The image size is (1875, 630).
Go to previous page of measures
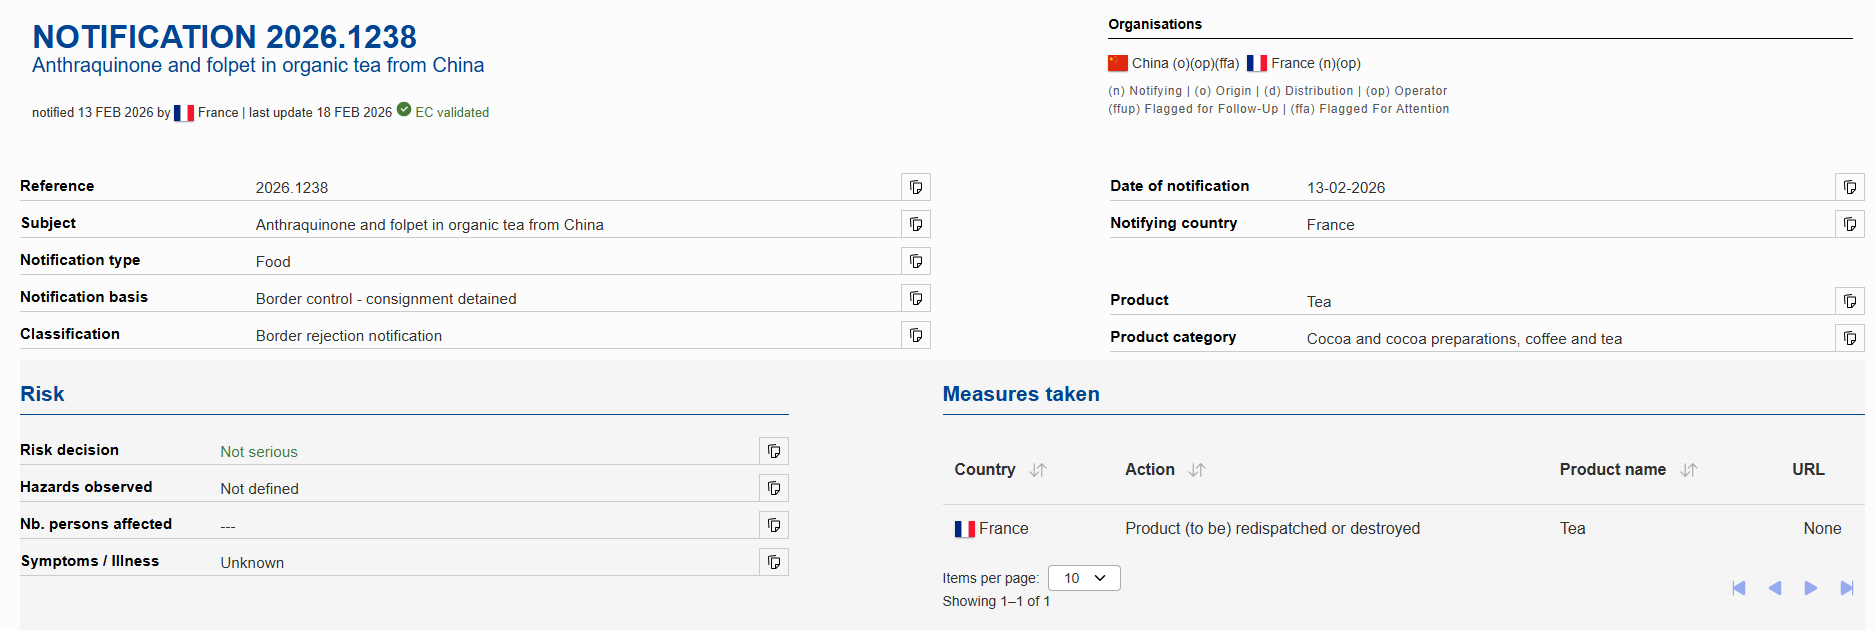(x=1775, y=588)
